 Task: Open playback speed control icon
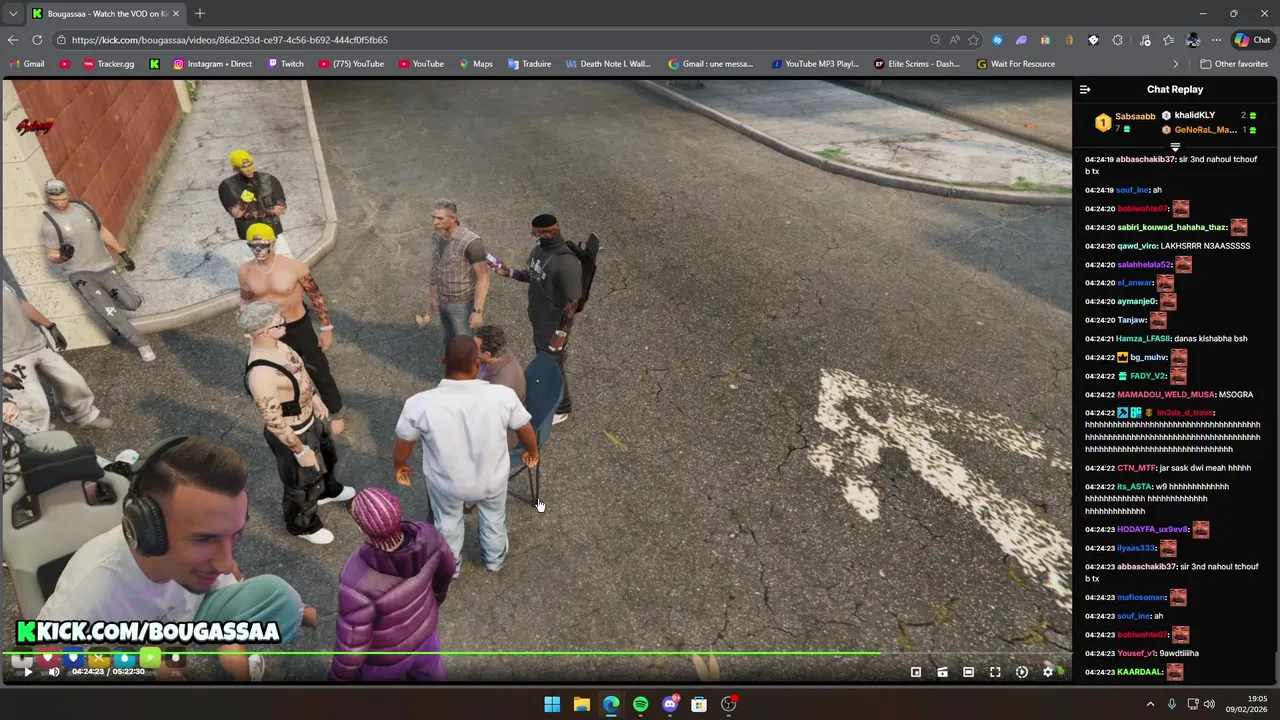[x=1021, y=672]
